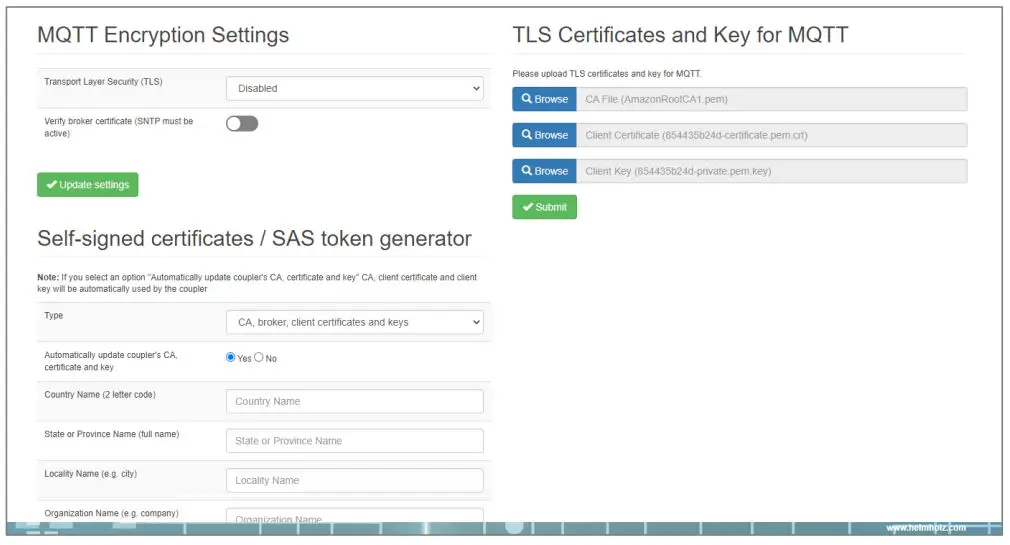
Task: Click the Country Name input field
Action: 355,401
